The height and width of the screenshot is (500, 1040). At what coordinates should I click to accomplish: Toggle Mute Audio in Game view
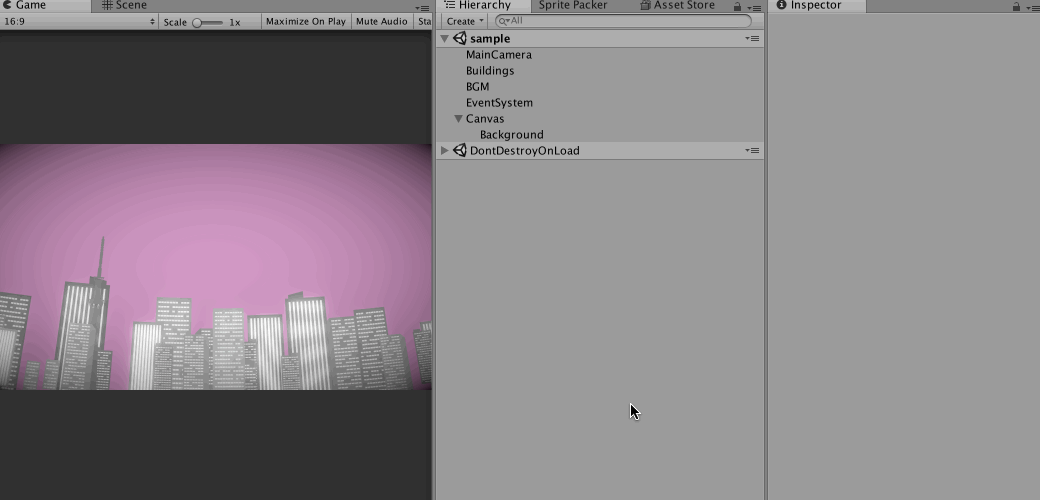(381, 21)
